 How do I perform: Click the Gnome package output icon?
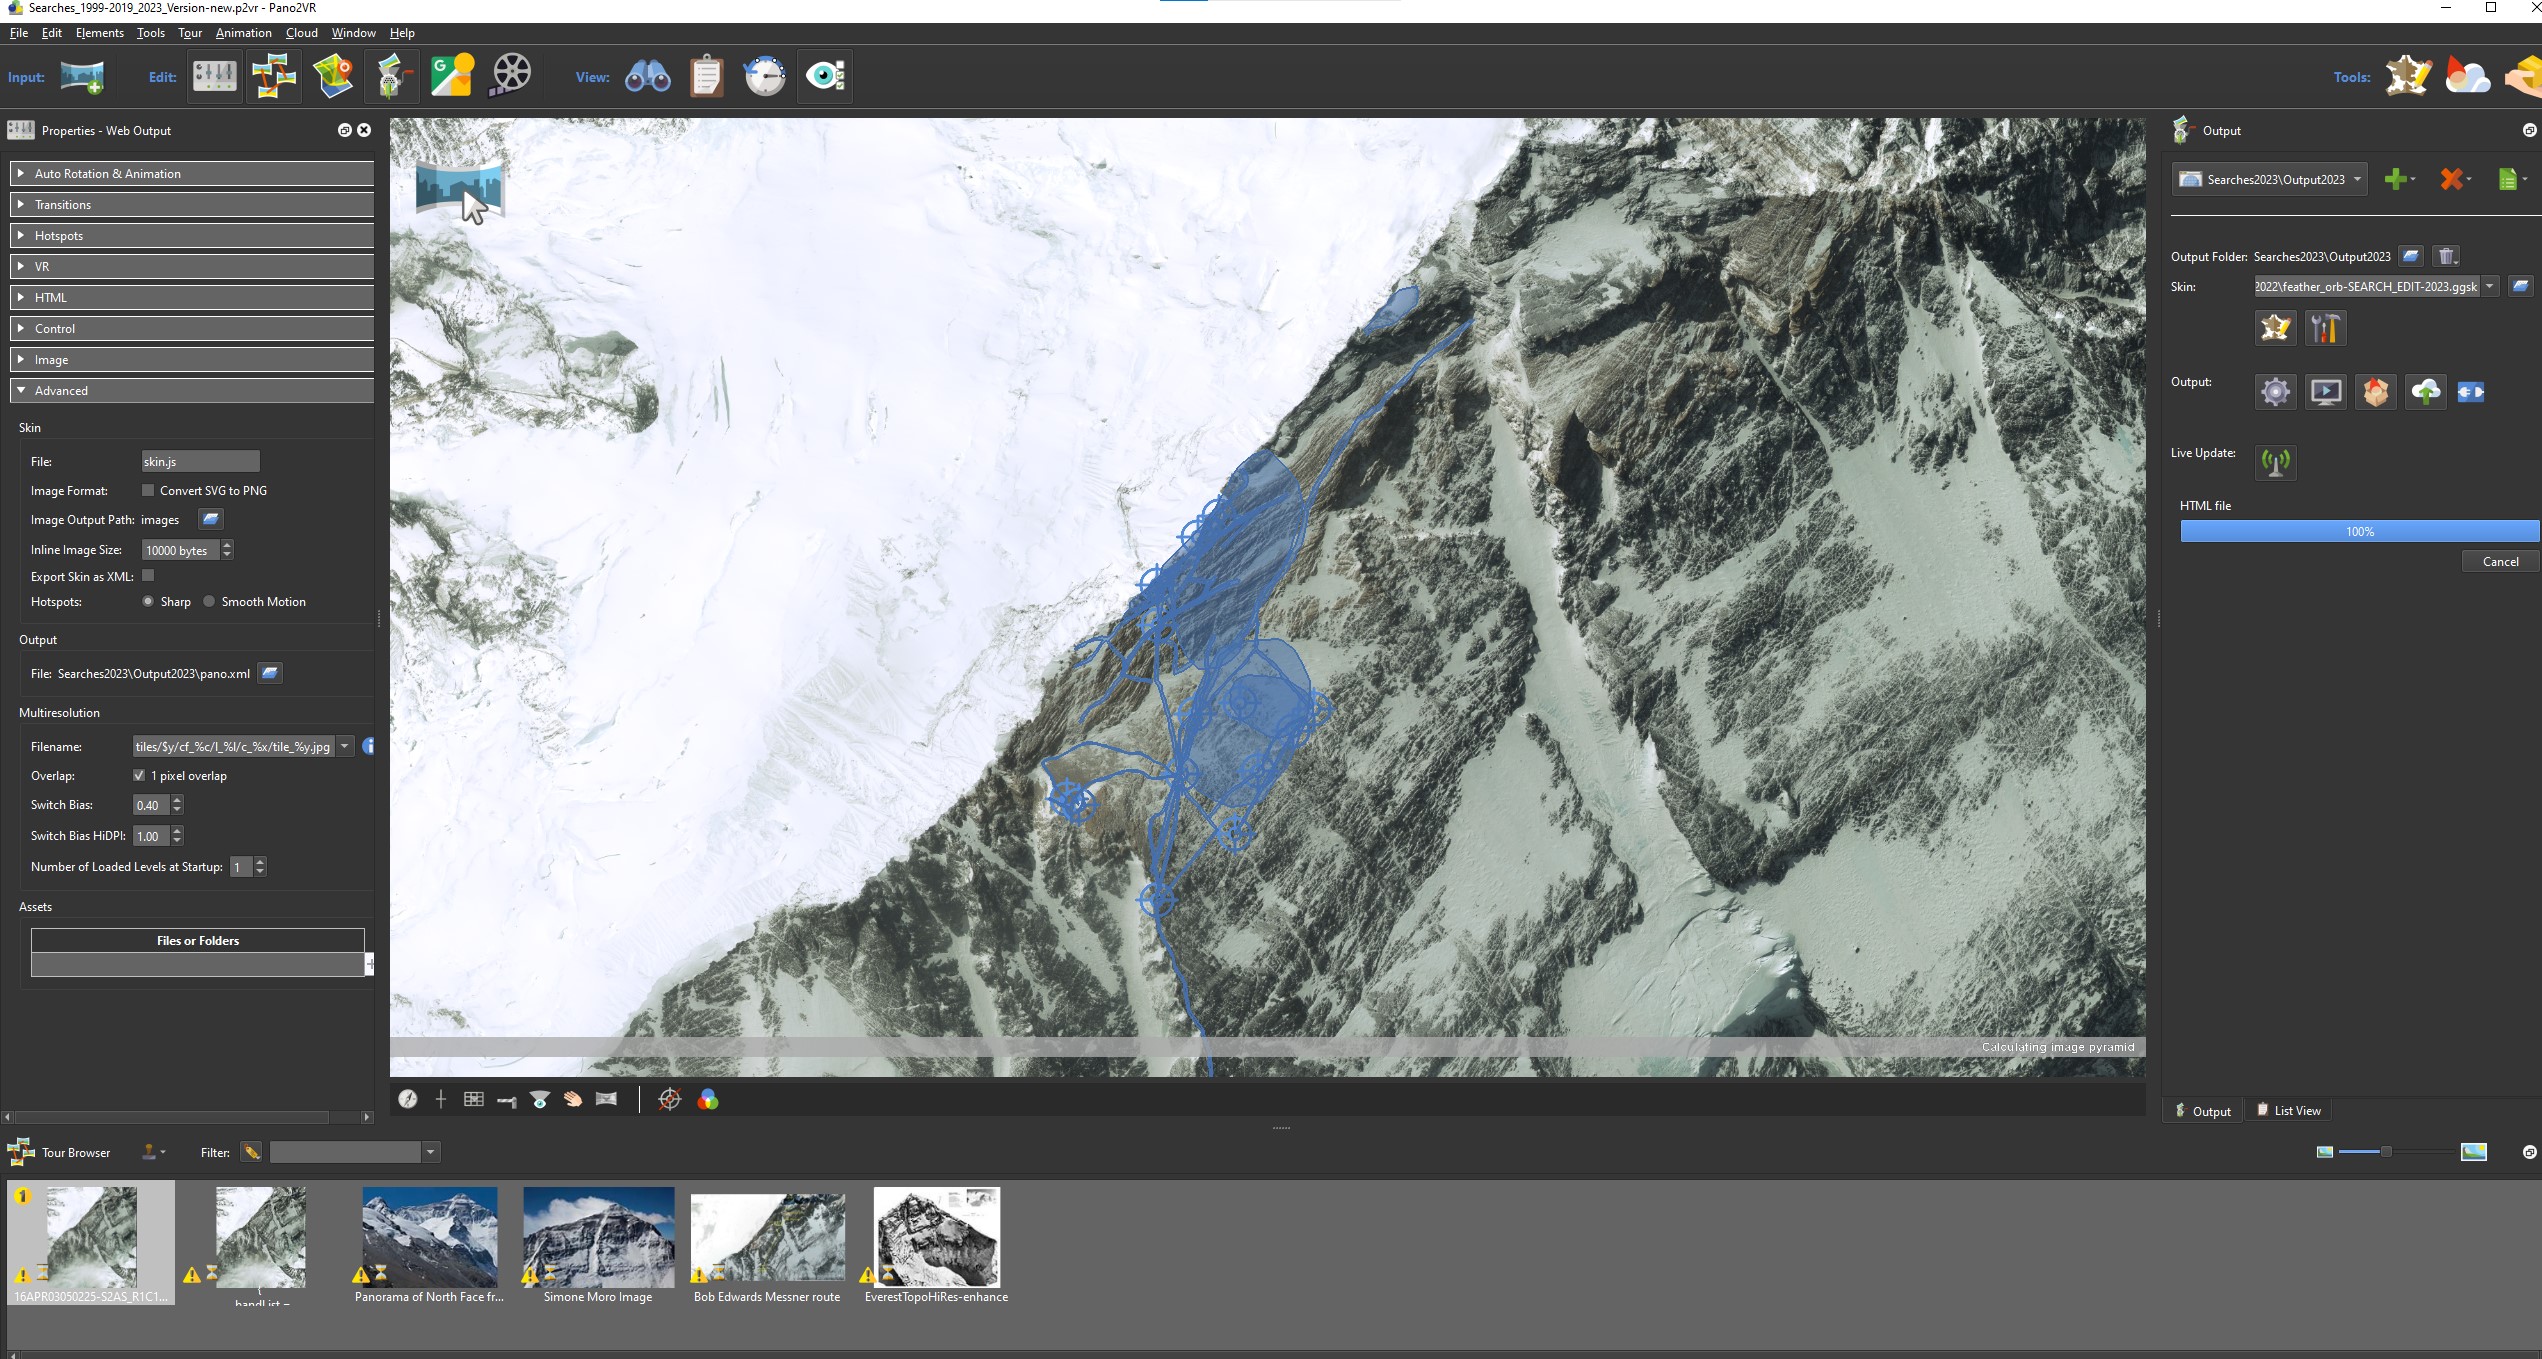click(x=2376, y=391)
